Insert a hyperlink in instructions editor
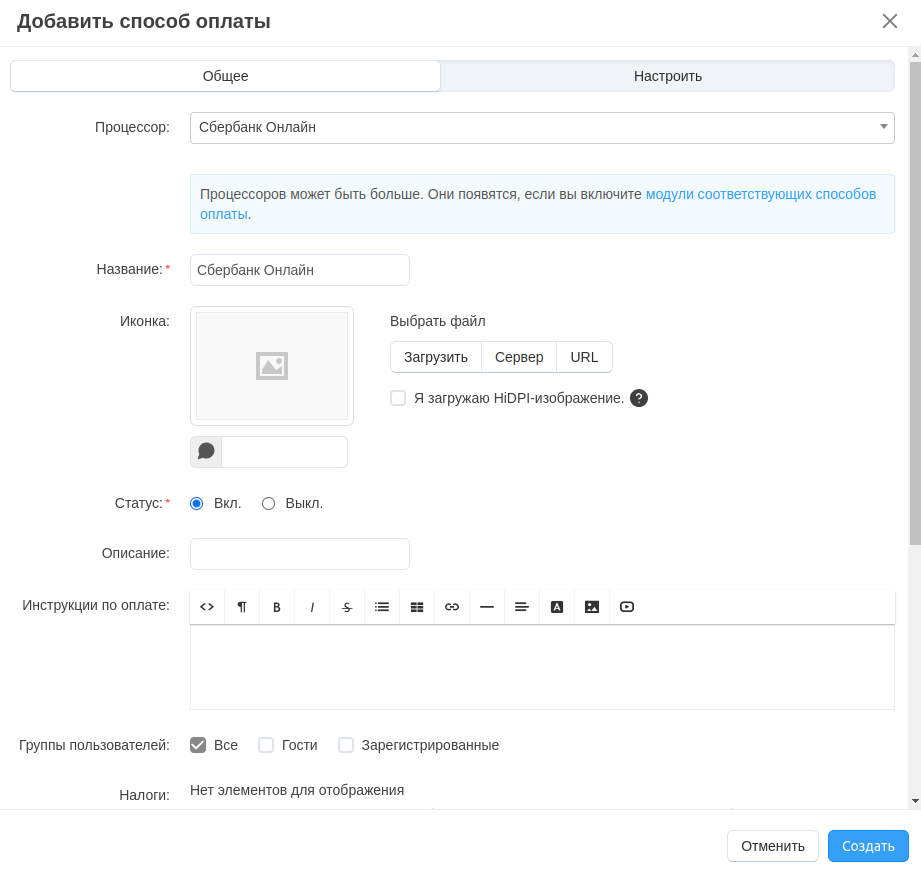The image size is (921, 876). coord(452,607)
